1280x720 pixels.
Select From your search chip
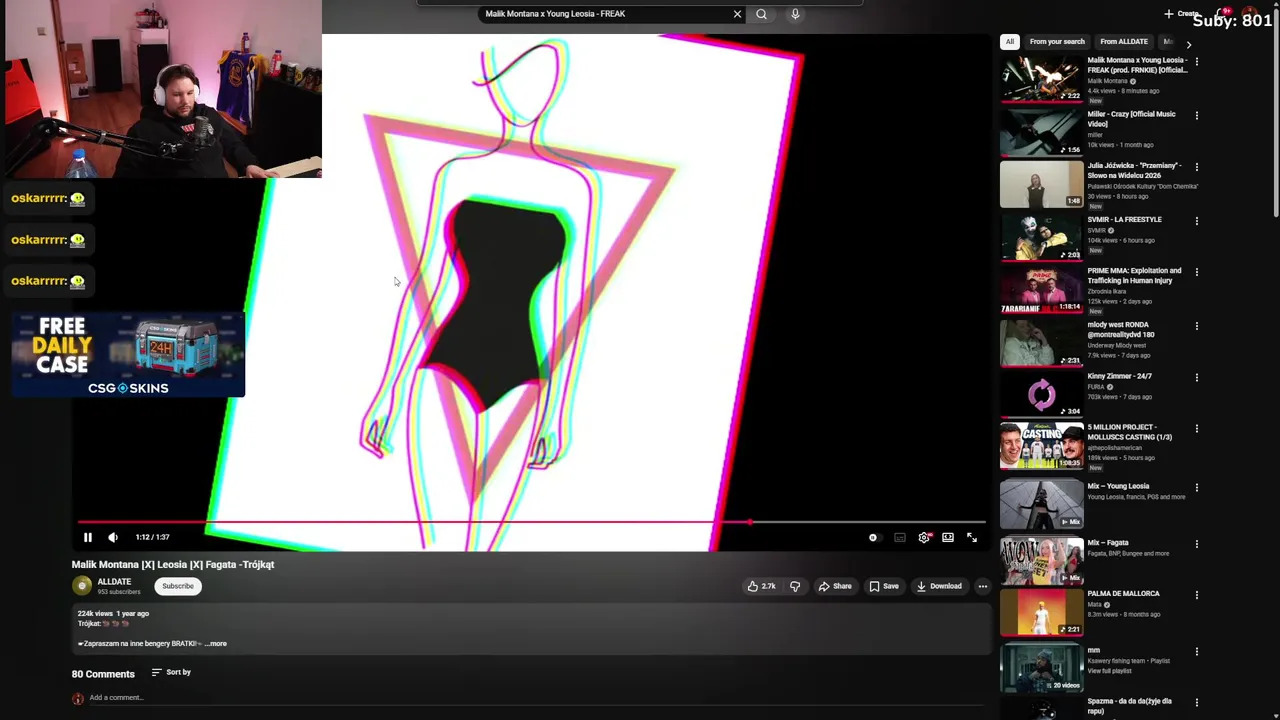(x=1057, y=42)
